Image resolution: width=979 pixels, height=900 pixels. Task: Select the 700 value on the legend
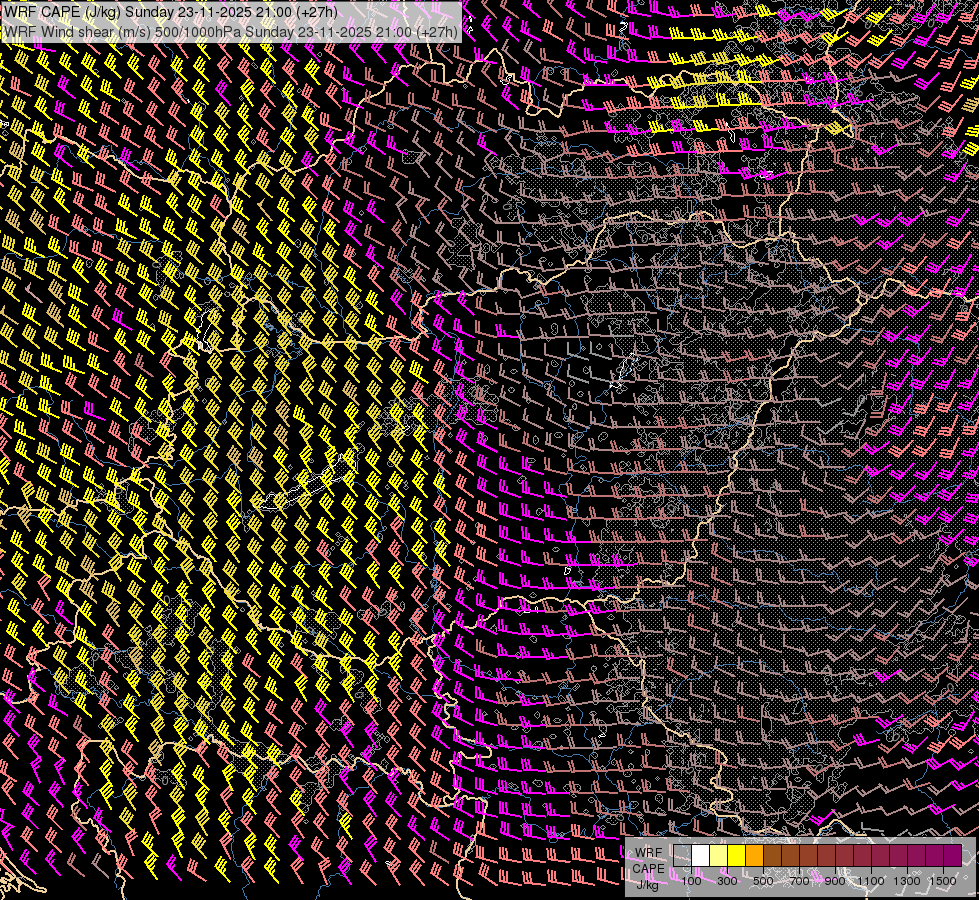pos(799,880)
